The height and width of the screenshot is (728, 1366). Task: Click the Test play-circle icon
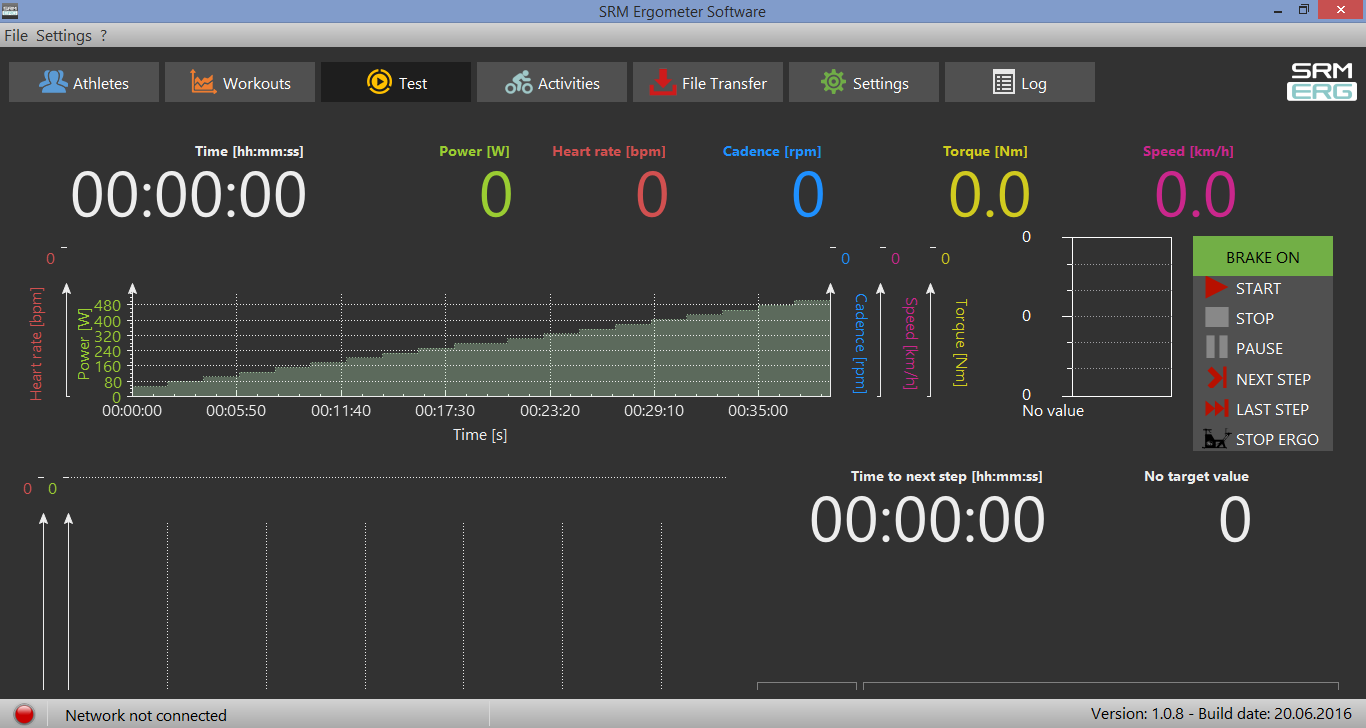click(379, 82)
